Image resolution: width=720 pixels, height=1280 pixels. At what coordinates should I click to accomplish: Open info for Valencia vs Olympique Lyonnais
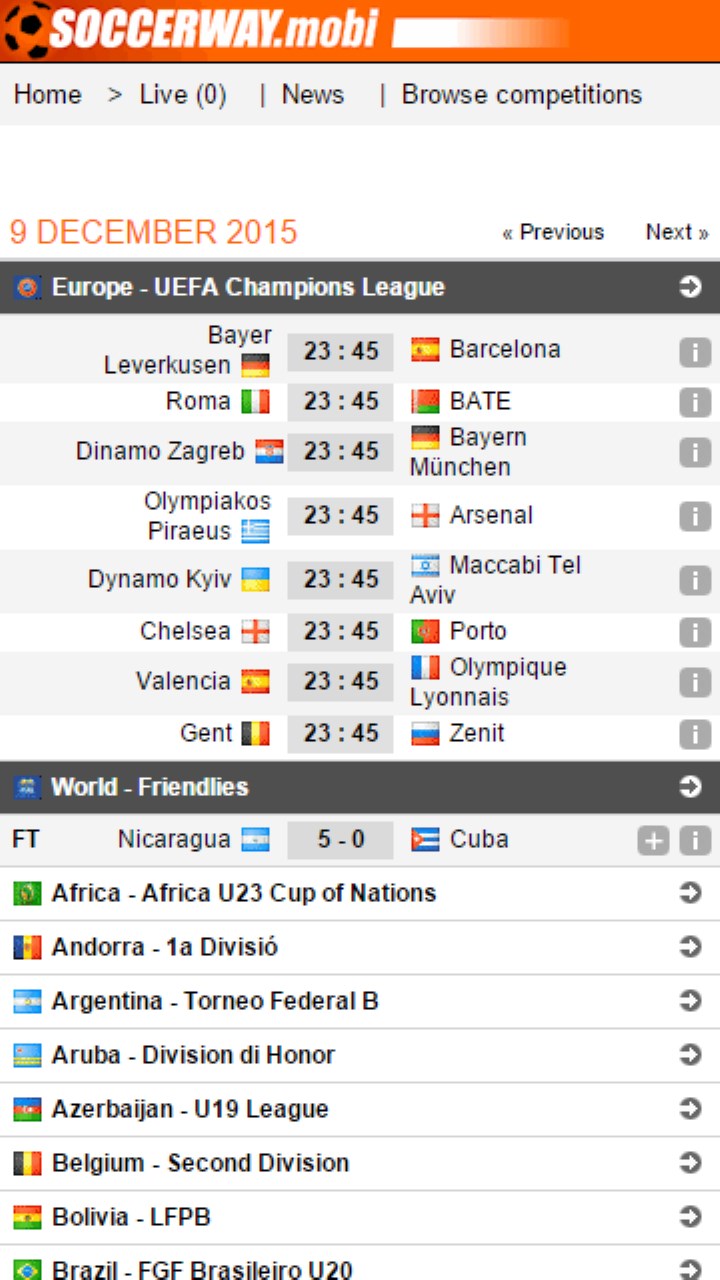[694, 682]
